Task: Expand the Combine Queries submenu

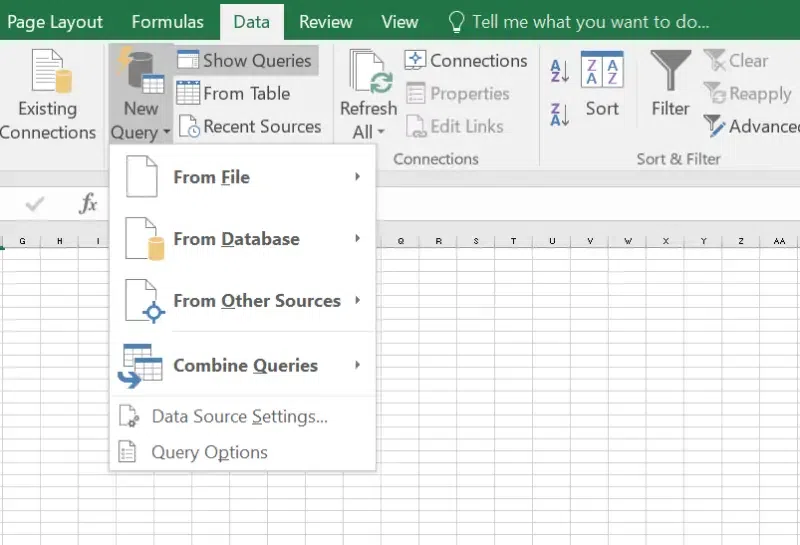Action: (243, 365)
